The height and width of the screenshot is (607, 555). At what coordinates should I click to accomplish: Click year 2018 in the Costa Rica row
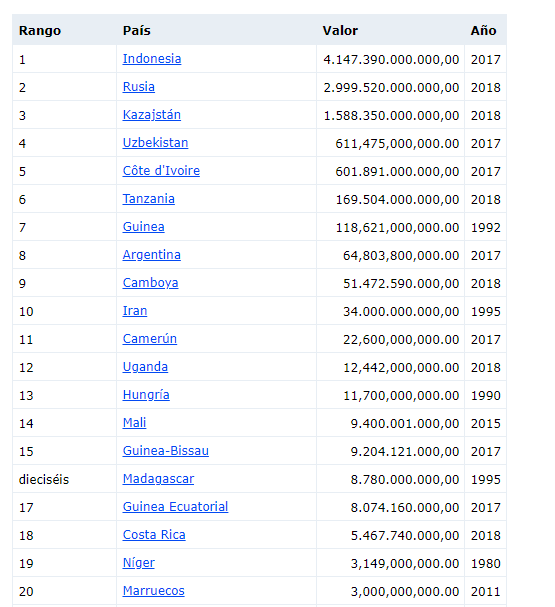coord(486,536)
